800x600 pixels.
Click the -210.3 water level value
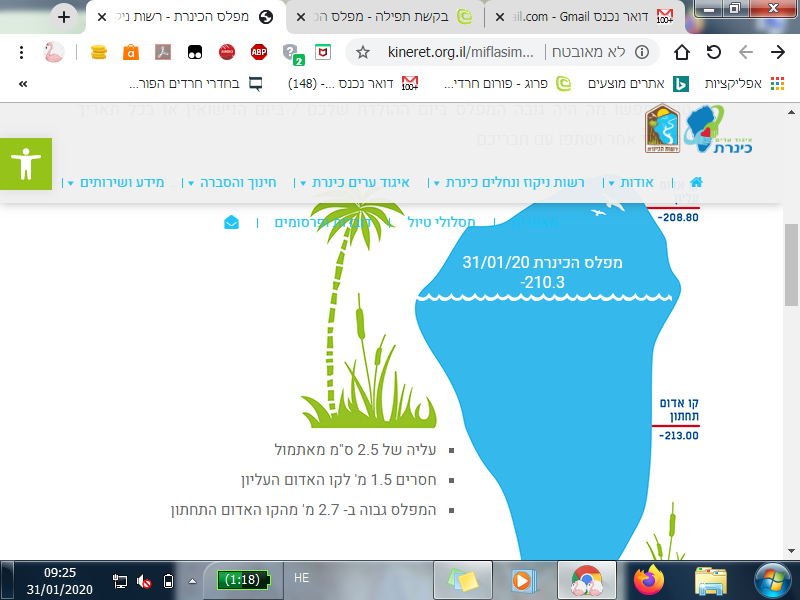click(542, 282)
